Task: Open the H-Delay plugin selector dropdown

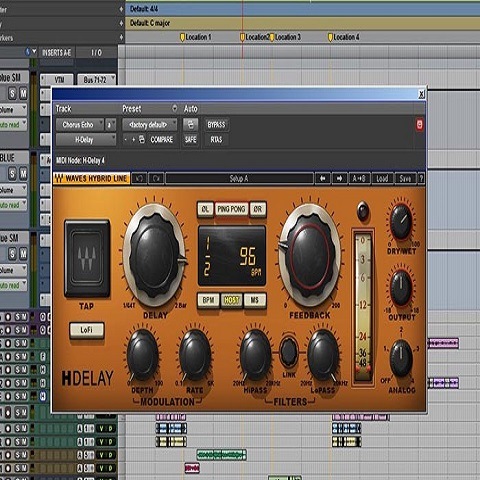Action: coord(86,140)
